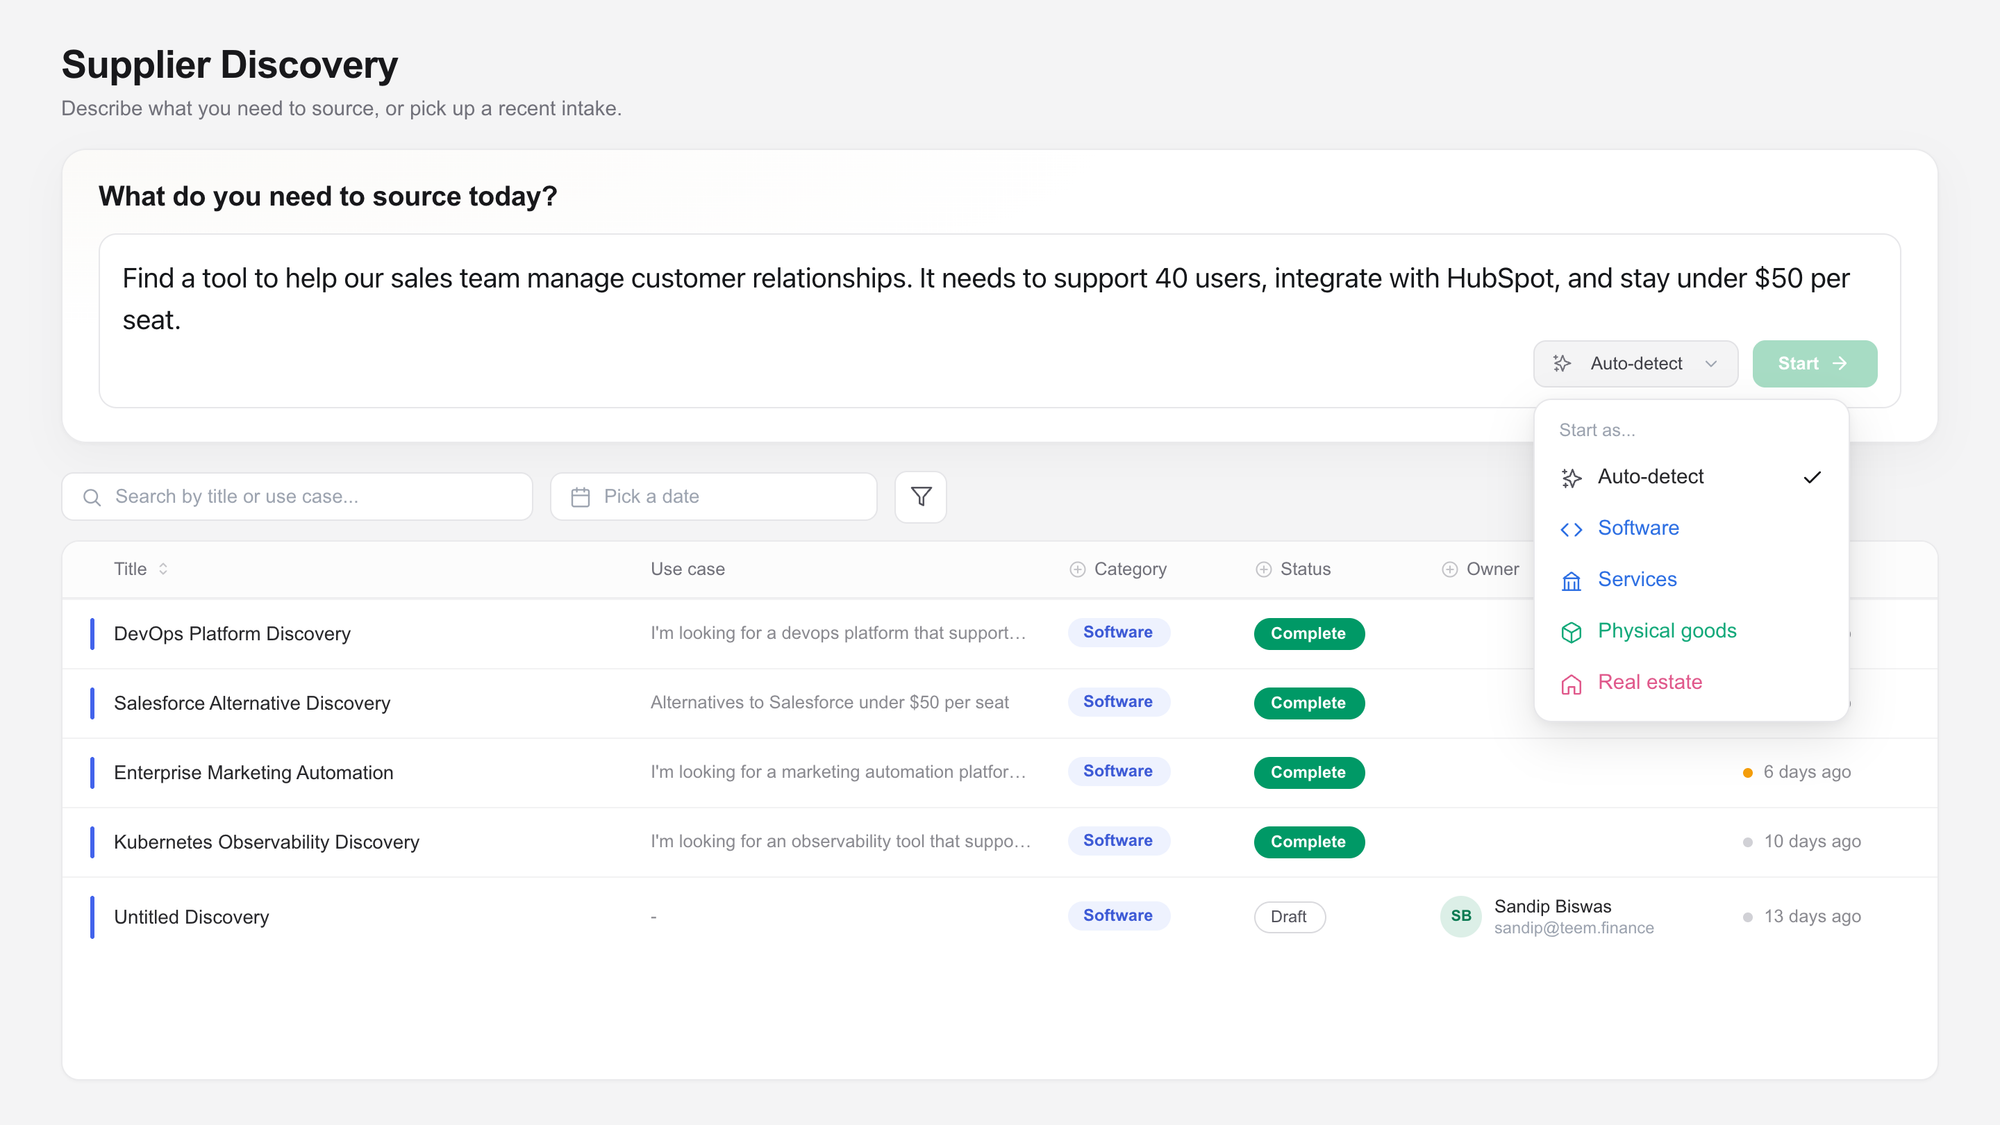Click the plus-circle icon beside Status header
This screenshot has width=2000, height=1125.
[x=1263, y=569]
